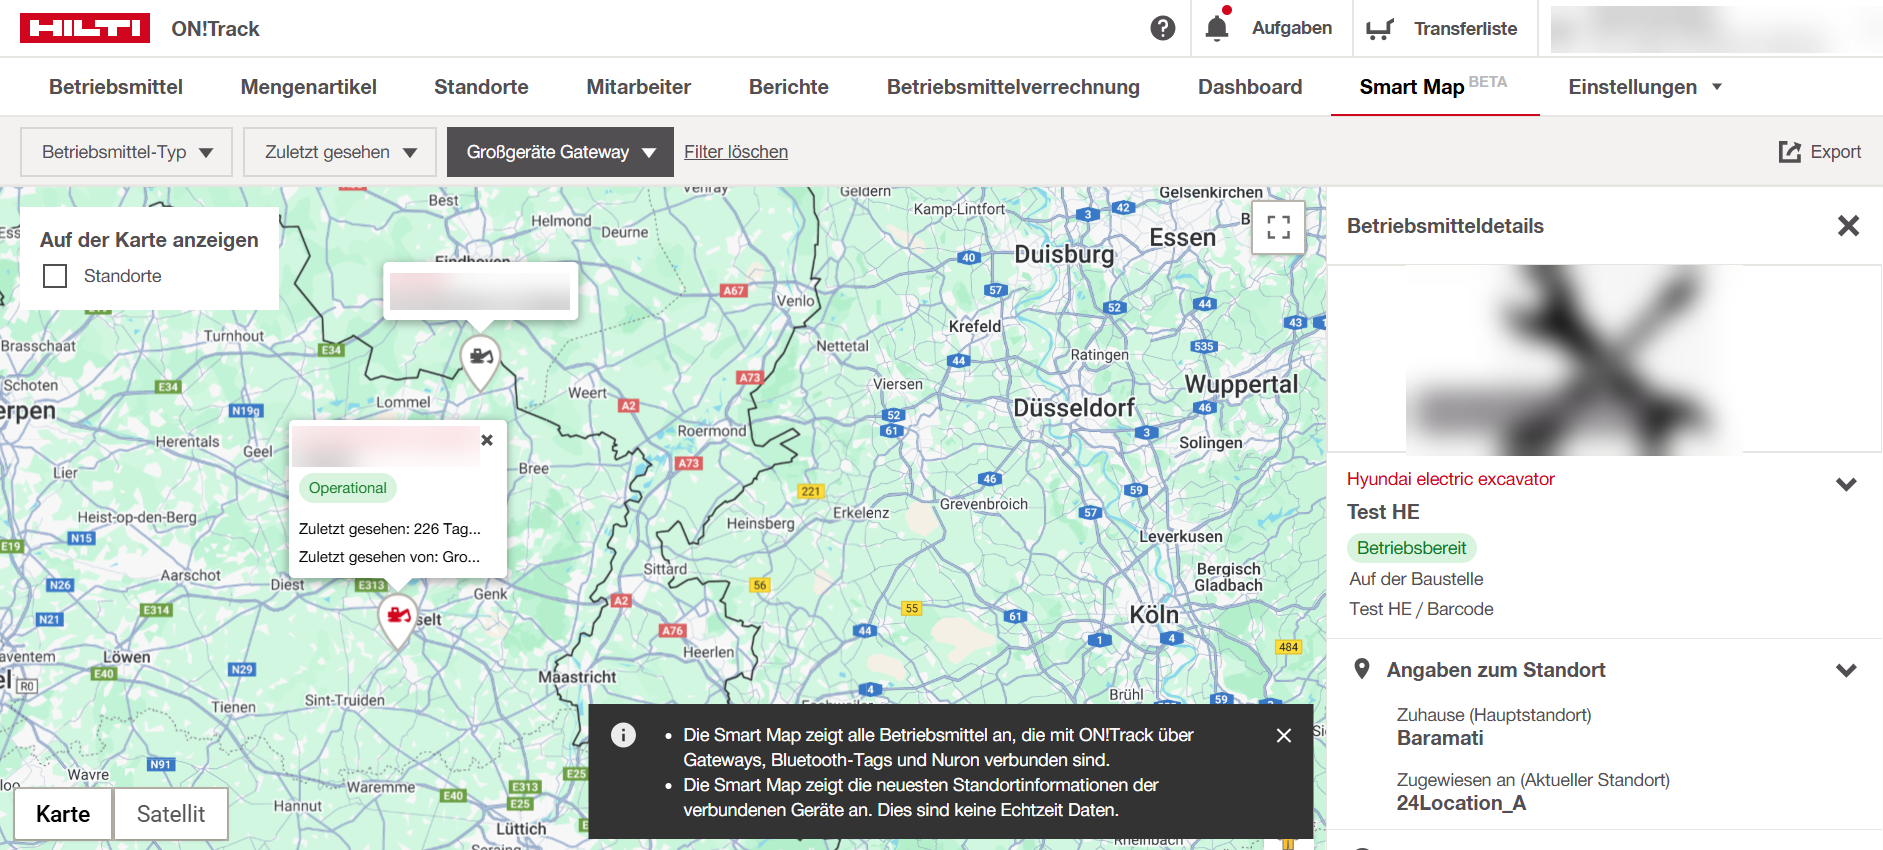Switch map to Satellit view
Image resolution: width=1883 pixels, height=850 pixels.
(170, 814)
